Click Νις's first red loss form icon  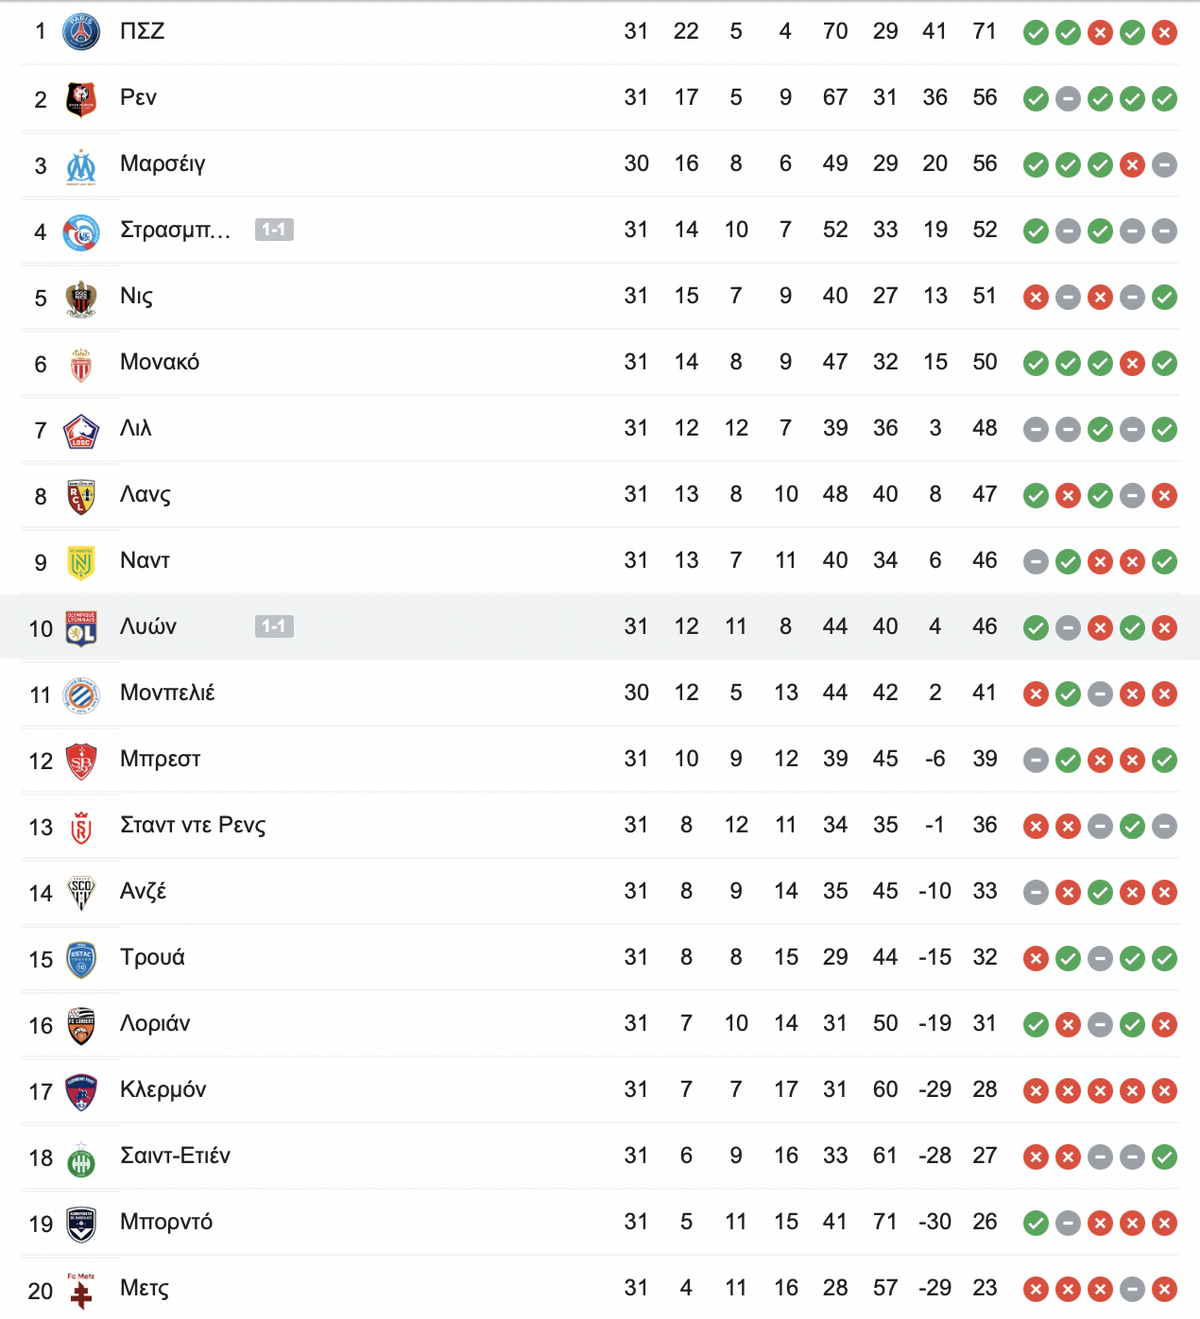(x=1036, y=297)
